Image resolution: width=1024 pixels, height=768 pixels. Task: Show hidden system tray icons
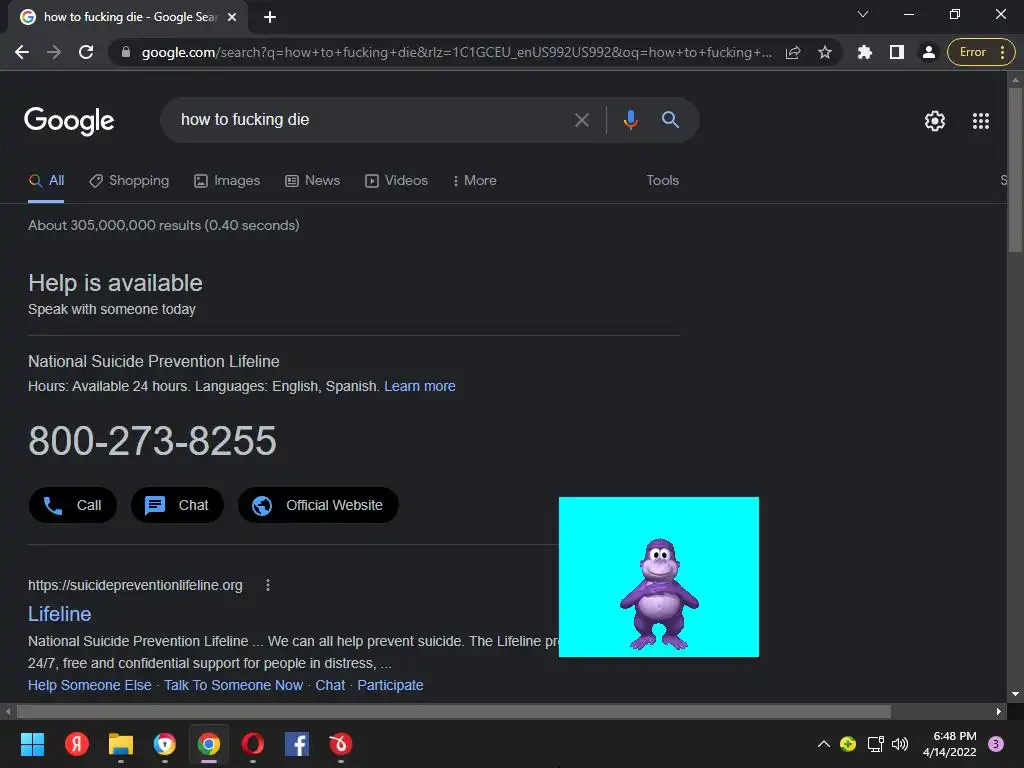[824, 744]
